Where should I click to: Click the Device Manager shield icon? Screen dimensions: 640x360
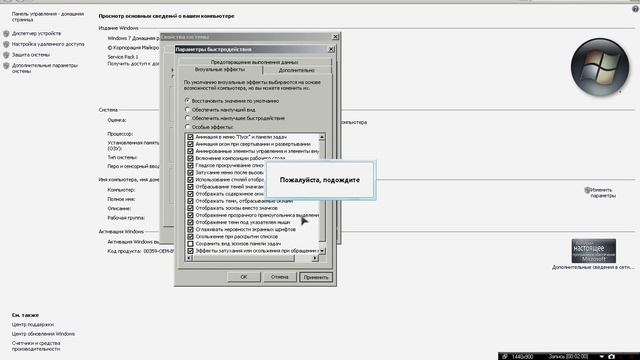pyautogui.click(x=6, y=33)
